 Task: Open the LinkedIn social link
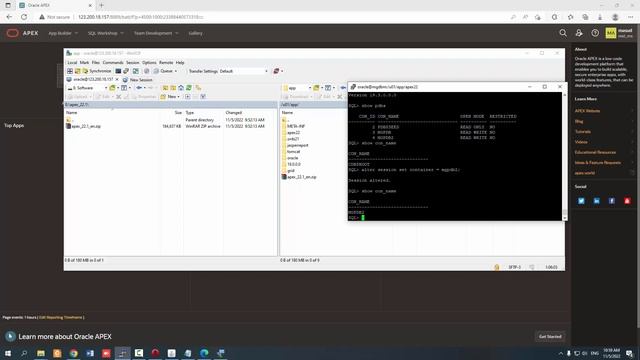pos(596,201)
